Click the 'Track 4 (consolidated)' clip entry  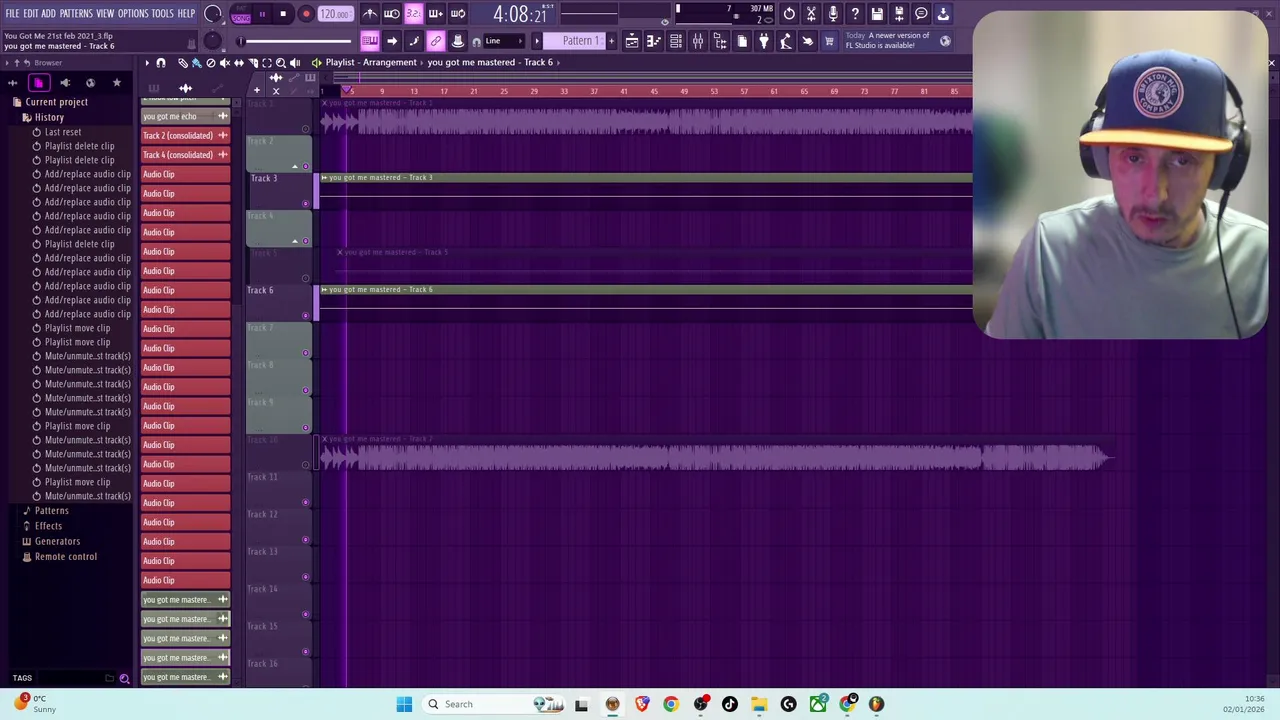(x=185, y=155)
